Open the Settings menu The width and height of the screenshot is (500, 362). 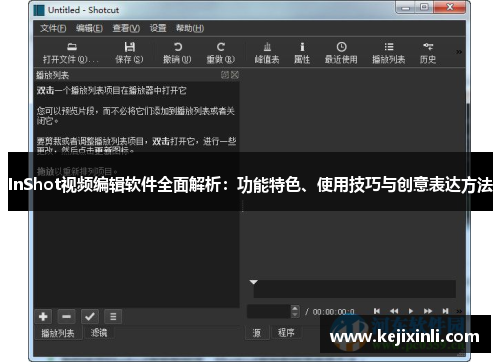point(158,28)
